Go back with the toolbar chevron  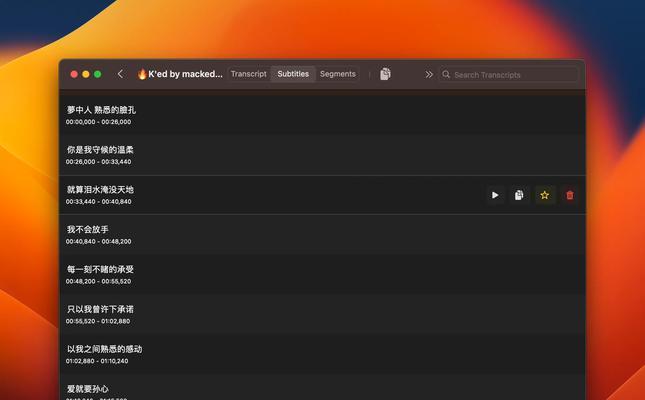pos(120,74)
